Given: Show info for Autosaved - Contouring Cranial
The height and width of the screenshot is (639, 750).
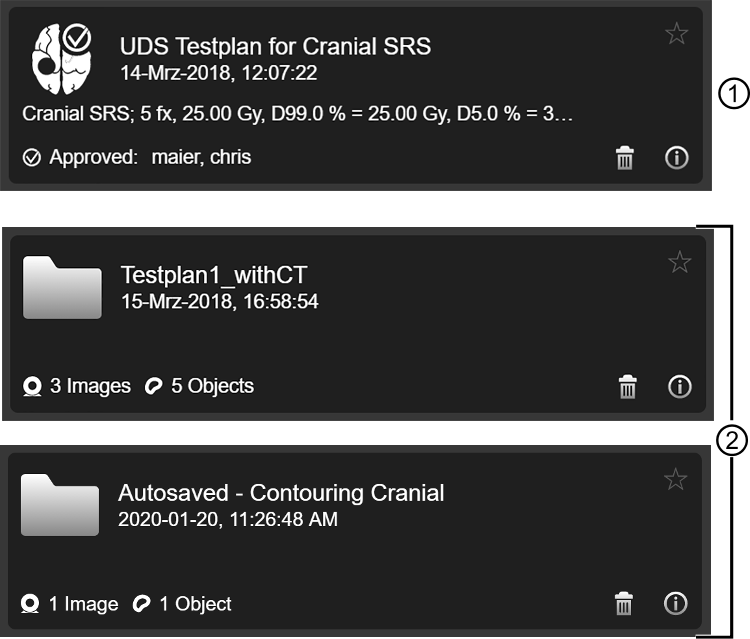Looking at the screenshot, I should (675, 603).
